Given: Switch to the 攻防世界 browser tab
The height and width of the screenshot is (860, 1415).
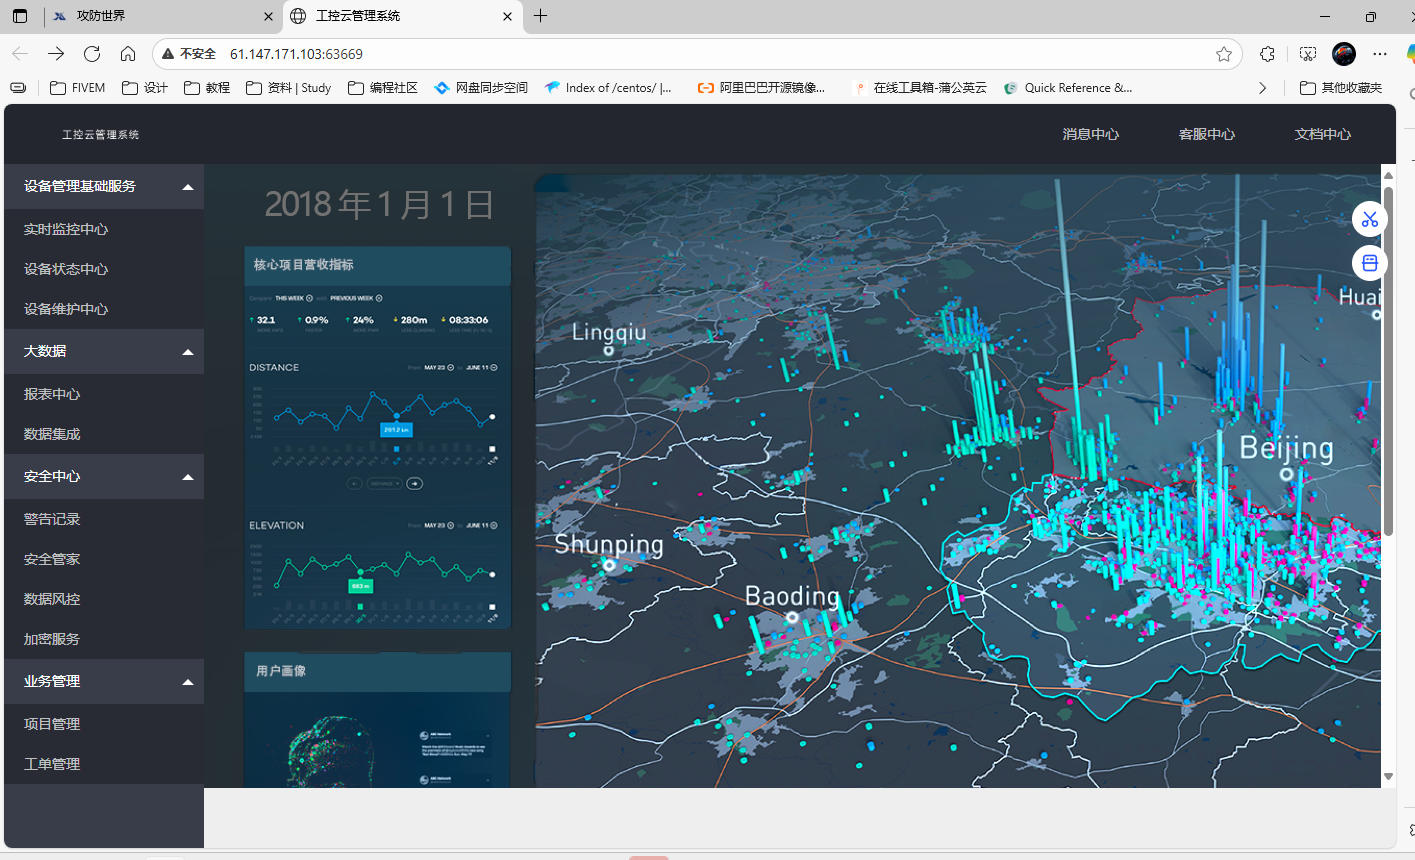Looking at the screenshot, I should coord(150,16).
